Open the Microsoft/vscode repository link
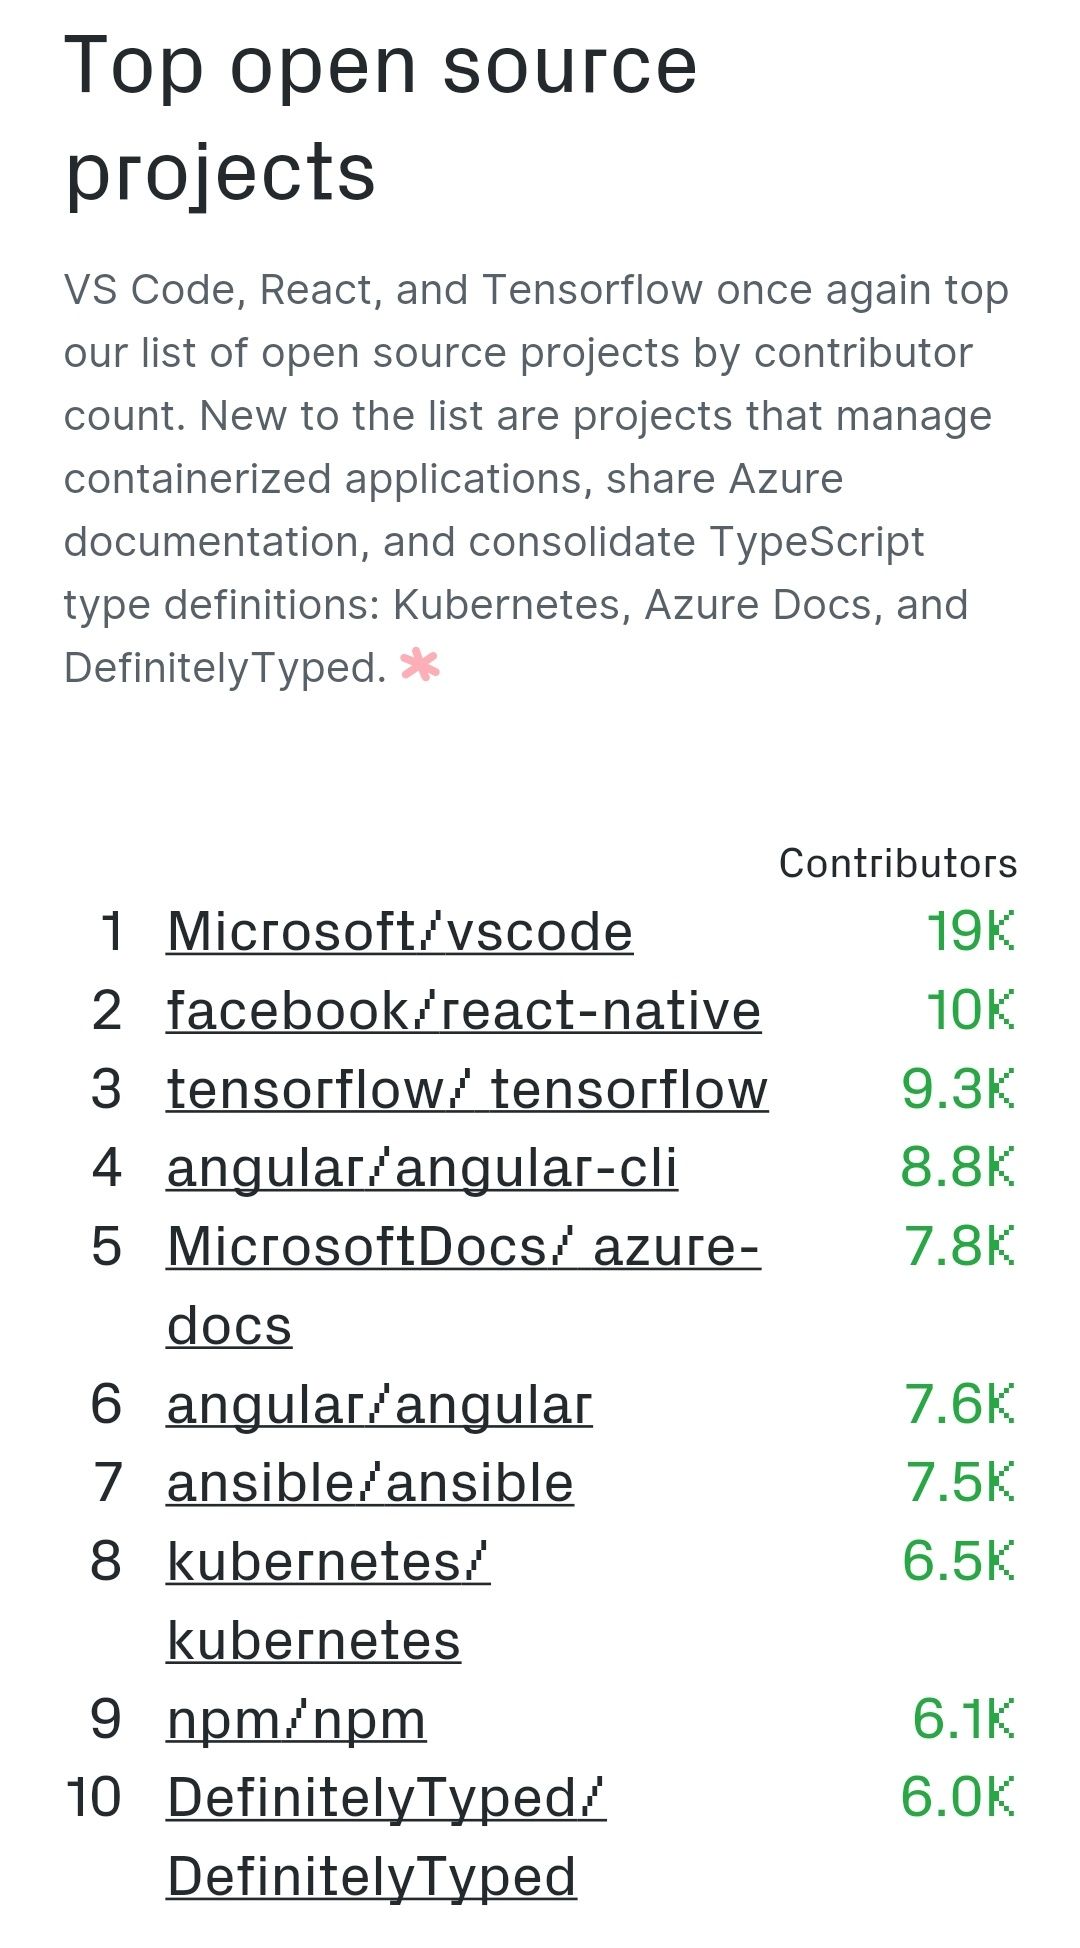Viewport: 1080px width, 1948px height. click(x=399, y=932)
